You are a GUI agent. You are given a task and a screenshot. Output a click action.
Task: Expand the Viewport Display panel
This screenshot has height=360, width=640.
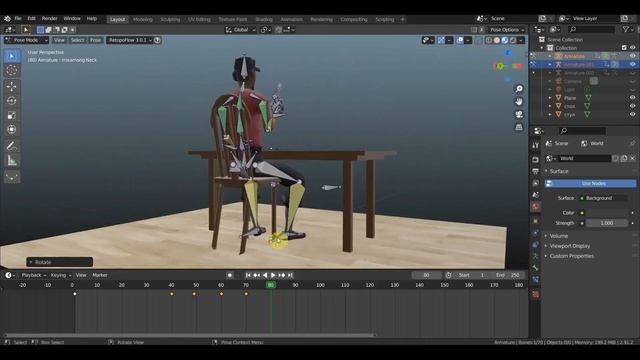pyautogui.click(x=569, y=246)
